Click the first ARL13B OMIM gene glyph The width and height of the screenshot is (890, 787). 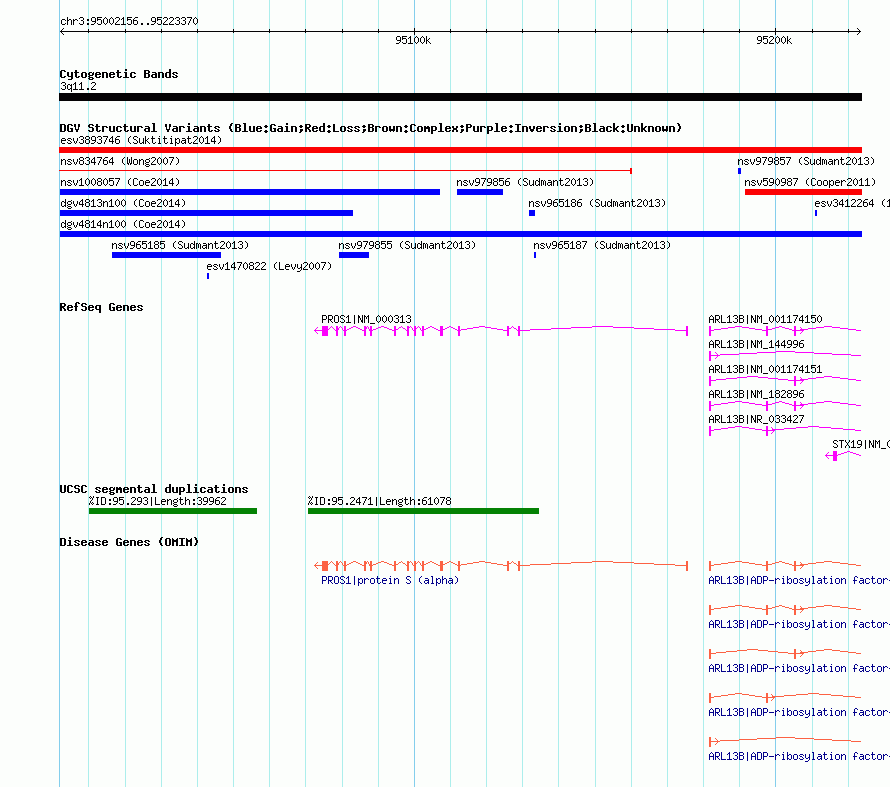tap(785, 566)
